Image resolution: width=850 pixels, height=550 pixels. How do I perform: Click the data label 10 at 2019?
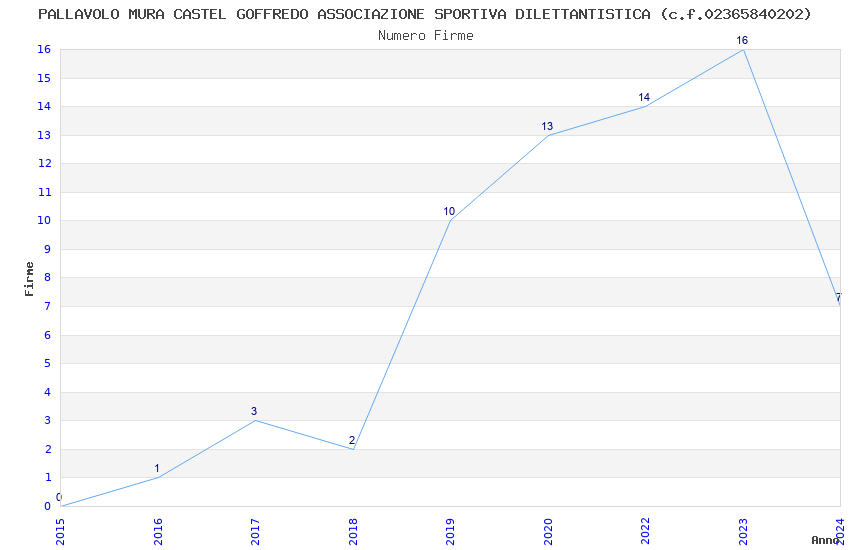click(x=449, y=211)
